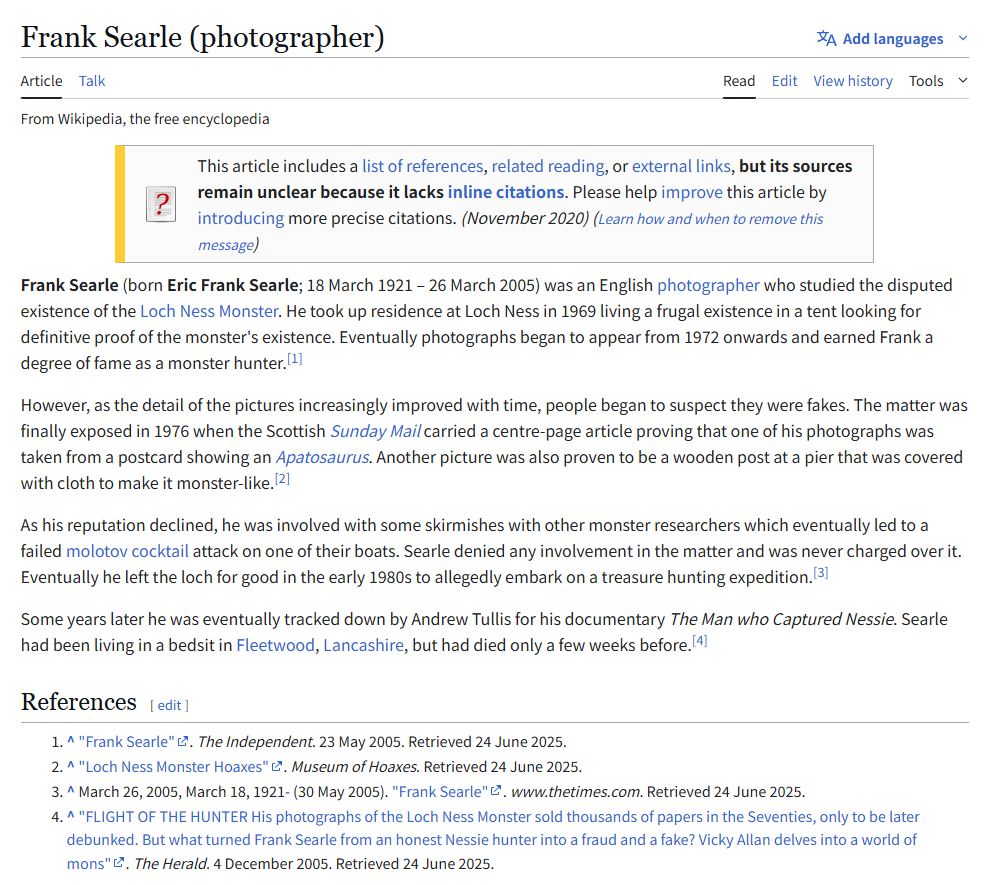Screen dimensions: 985x885
Task: Click footnote marker [2] in article text
Action: click(282, 480)
